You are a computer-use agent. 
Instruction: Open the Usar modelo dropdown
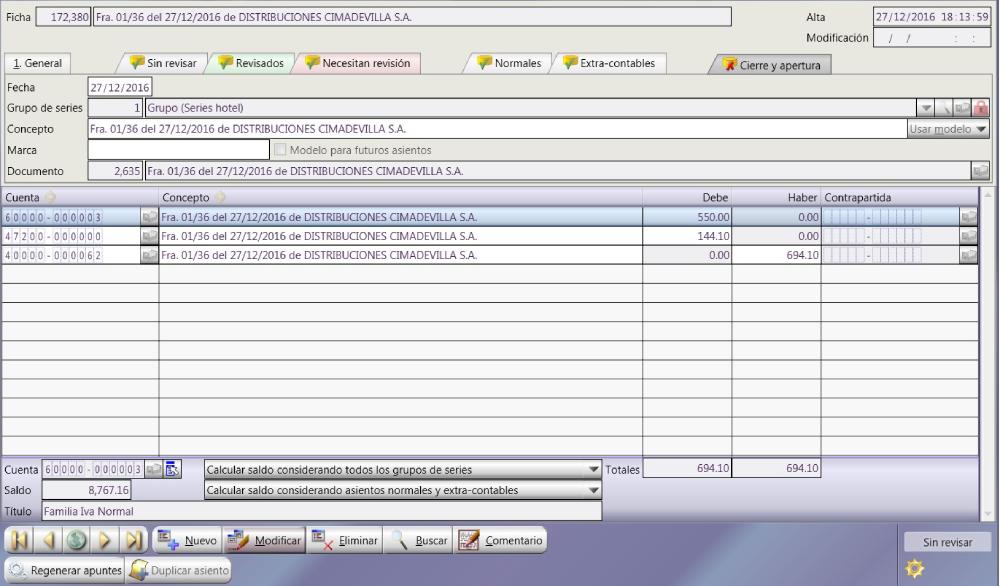click(x=947, y=129)
